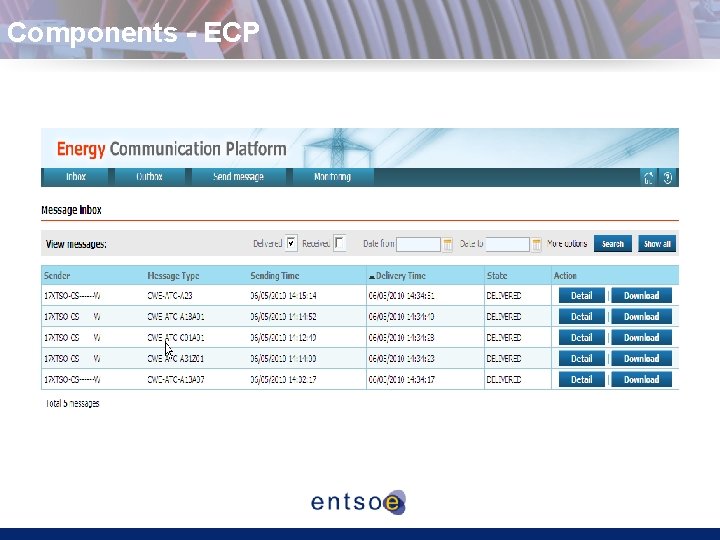Viewport: 720px width, 540px height.
Task: Toggle the Delivered checkbox
Action: click(291, 243)
